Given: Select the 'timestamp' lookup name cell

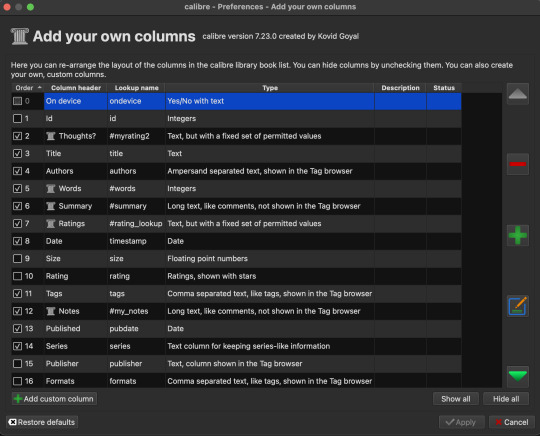Looking at the screenshot, I should click(136, 241).
